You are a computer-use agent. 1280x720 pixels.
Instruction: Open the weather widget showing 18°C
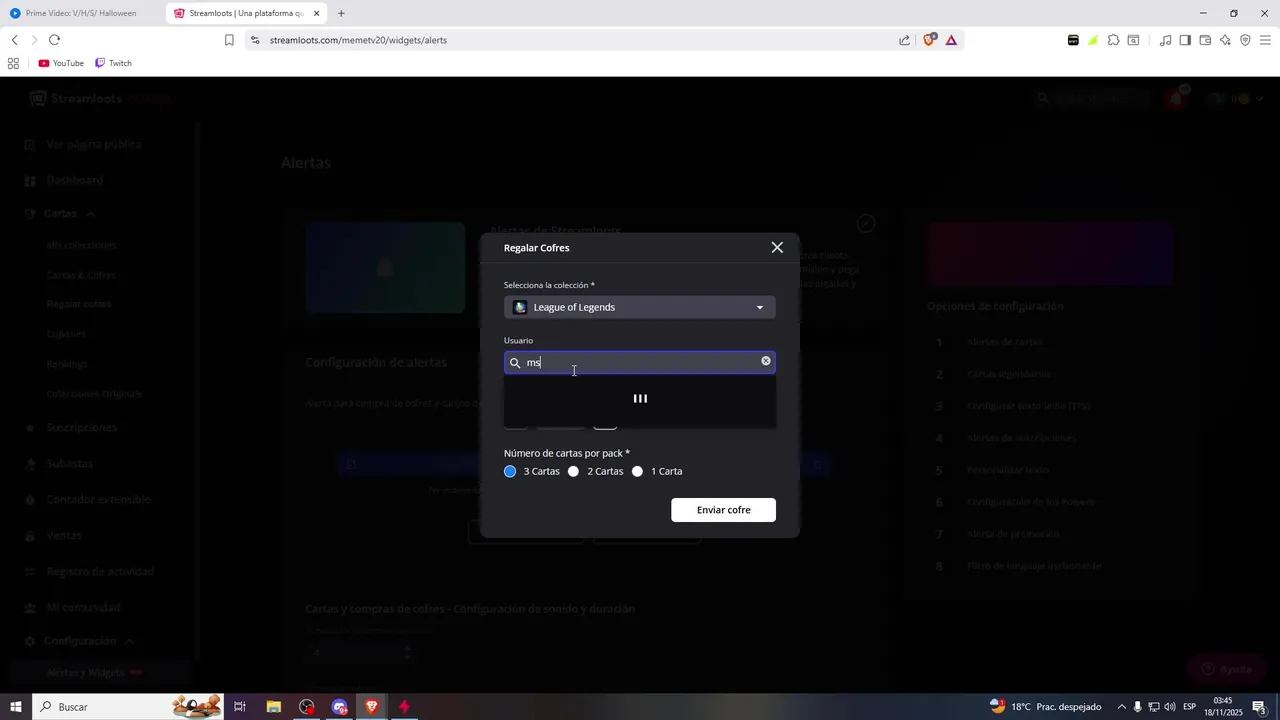tap(1045, 707)
